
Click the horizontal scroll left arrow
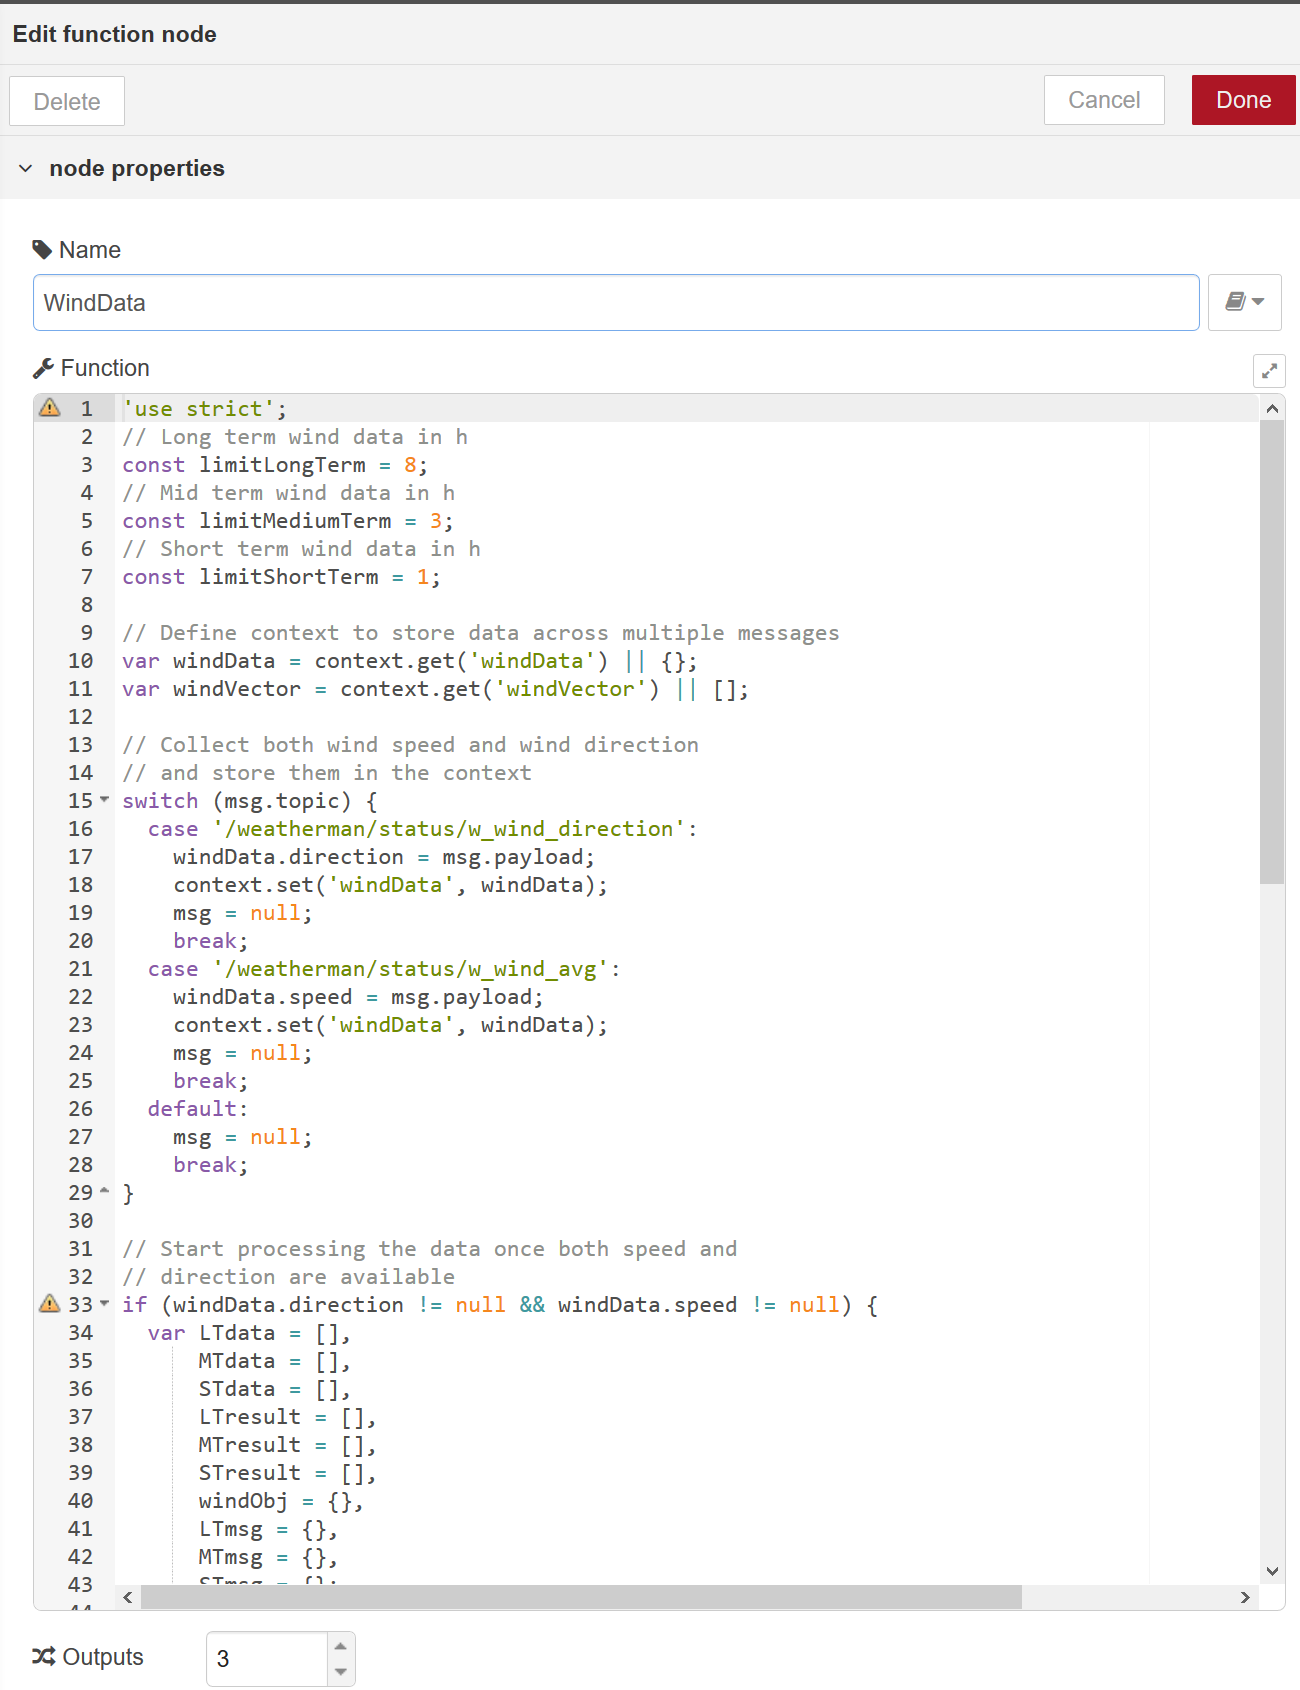tap(128, 1598)
